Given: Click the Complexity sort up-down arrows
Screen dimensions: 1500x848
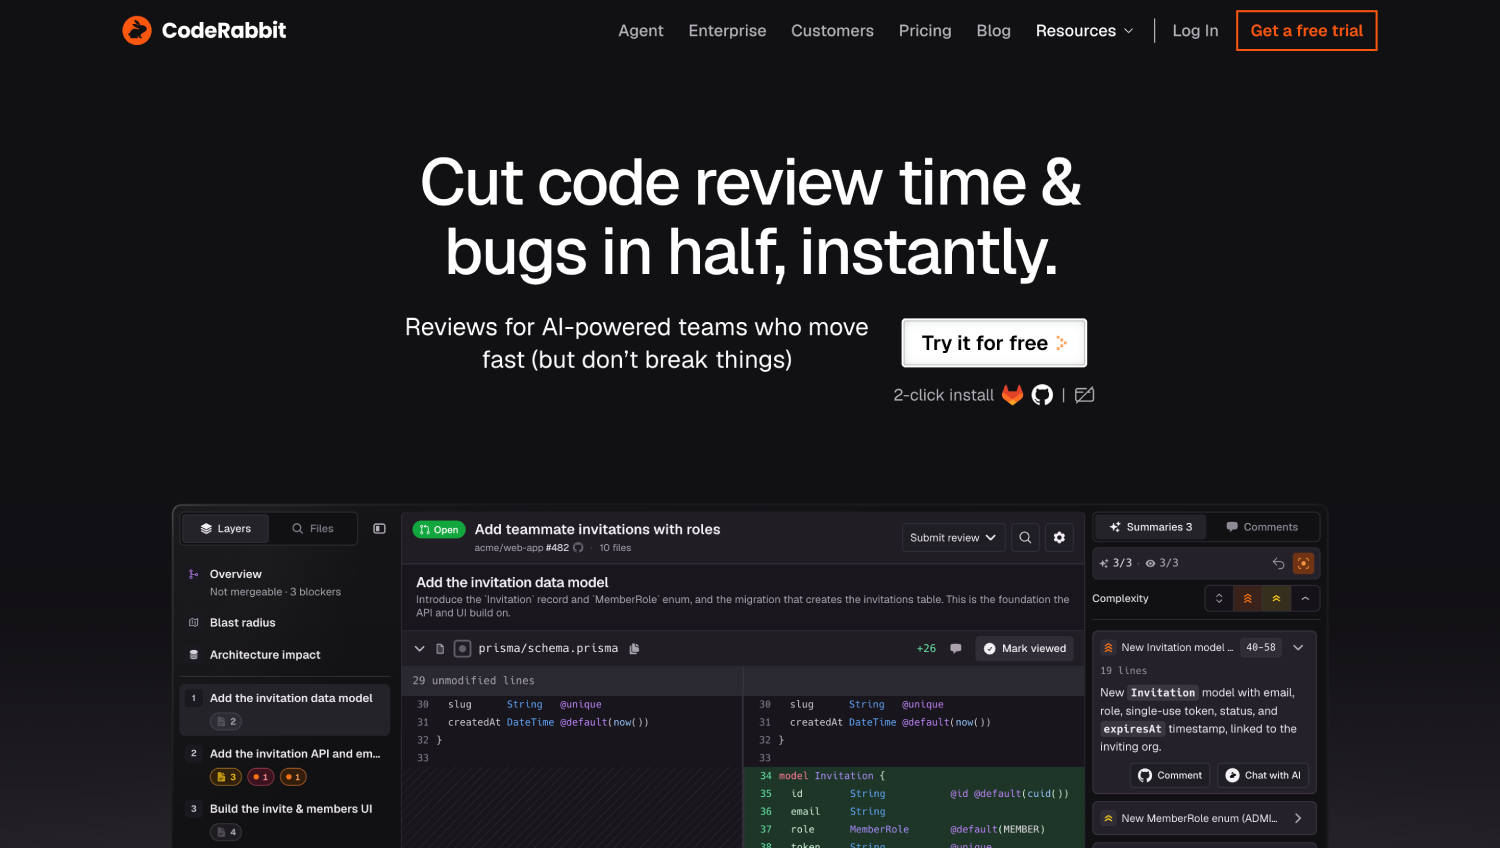Looking at the screenshot, I should [x=1219, y=598].
